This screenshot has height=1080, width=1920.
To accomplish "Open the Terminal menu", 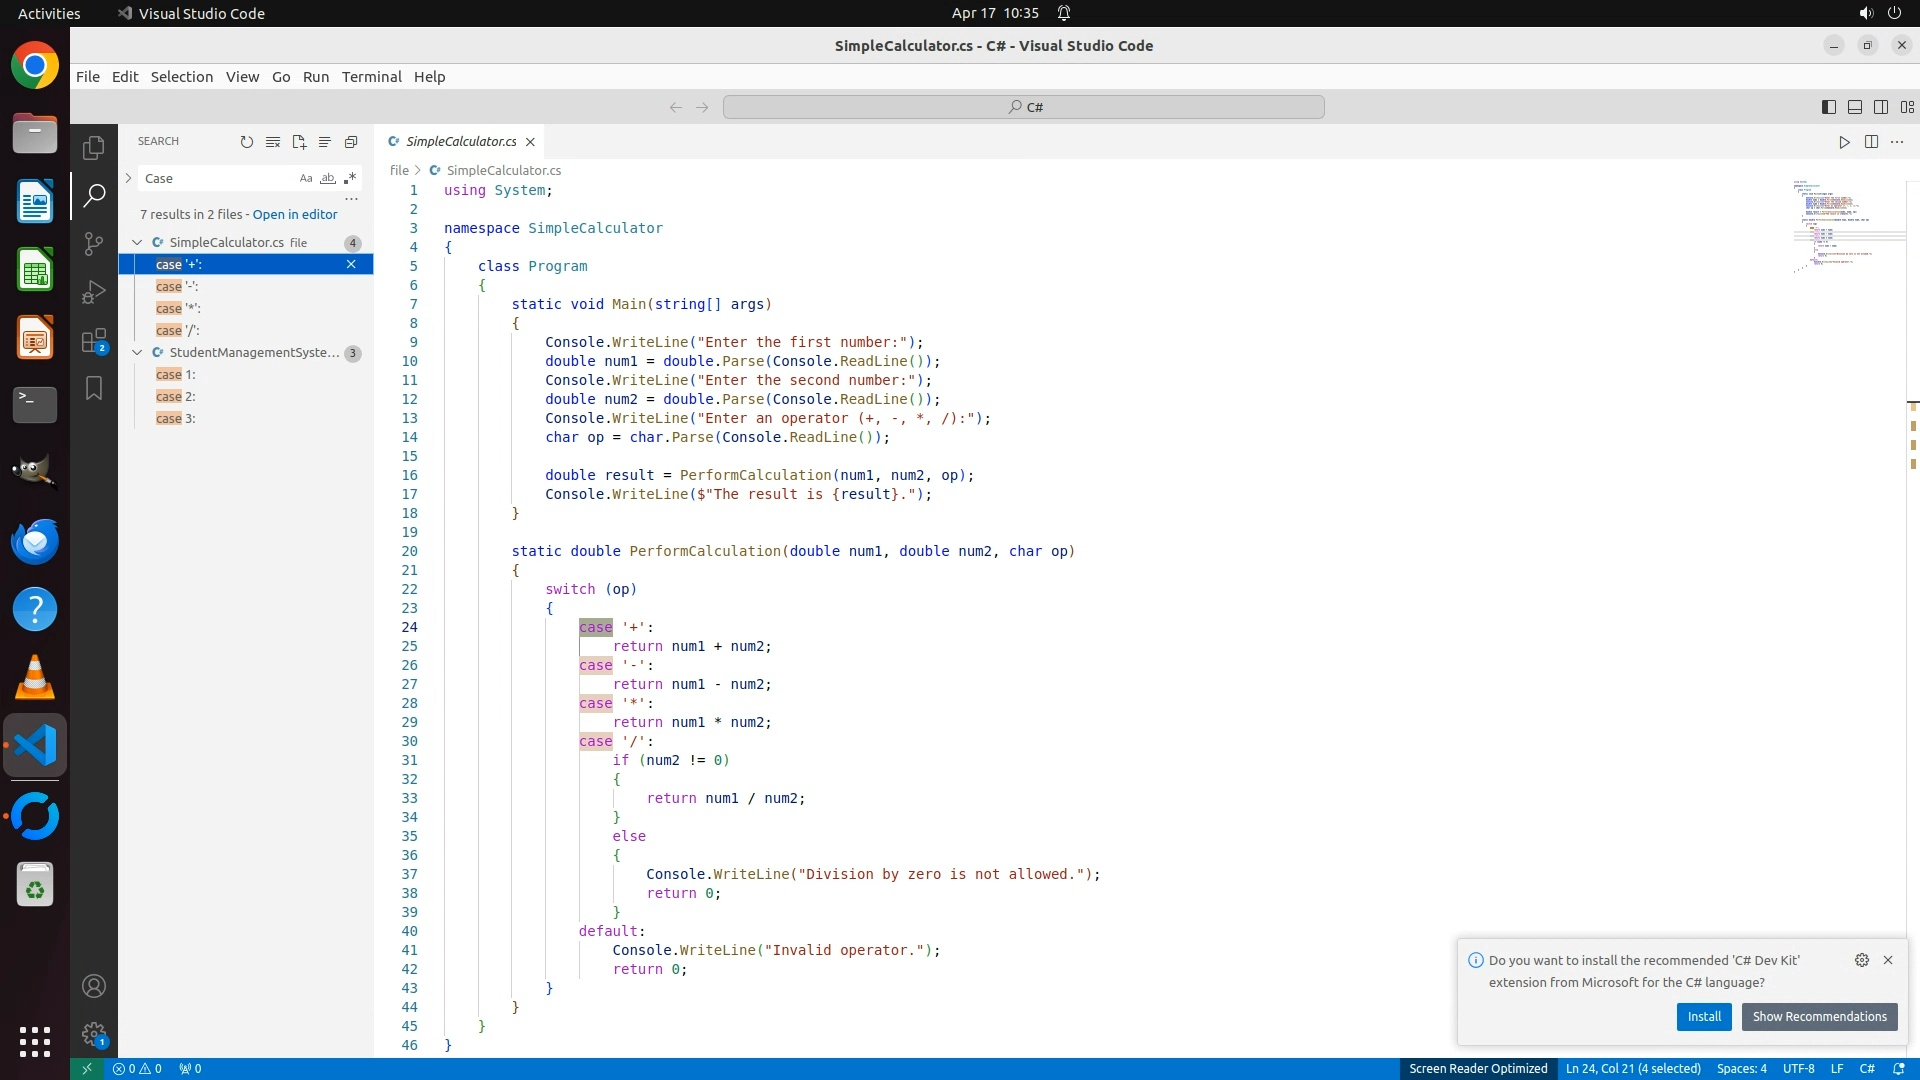I will (x=371, y=77).
